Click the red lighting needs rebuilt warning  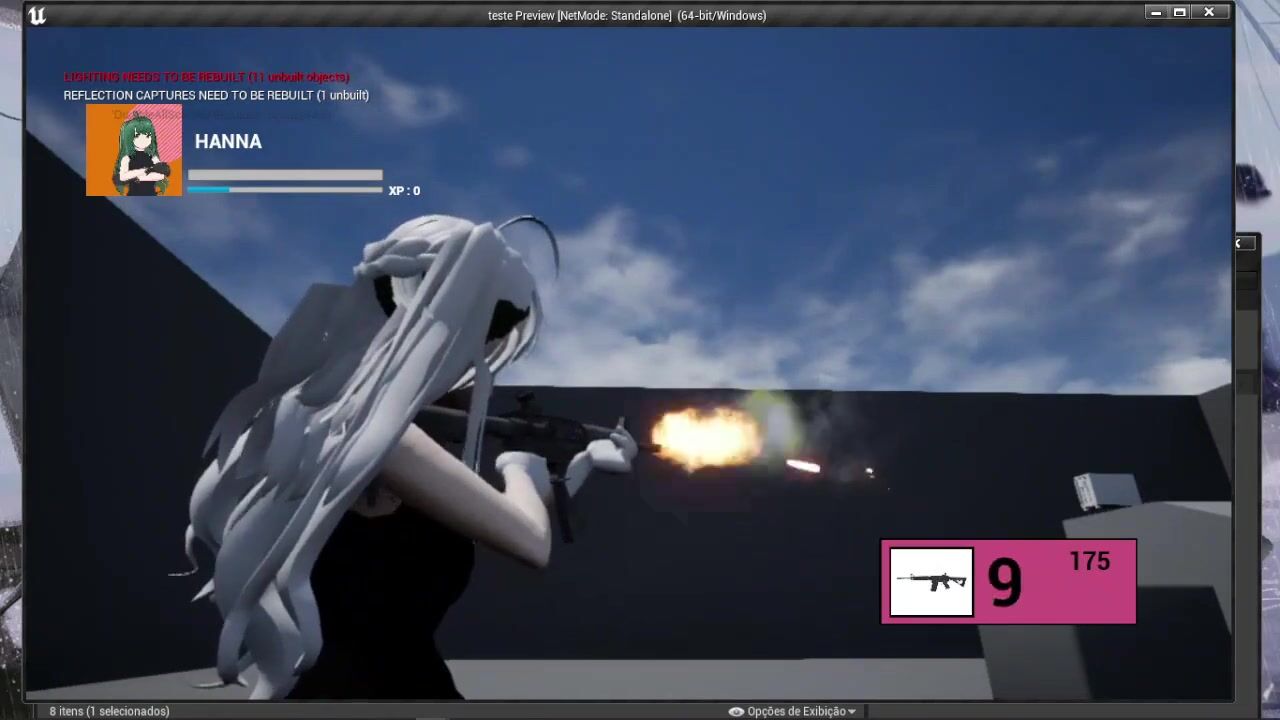point(206,77)
